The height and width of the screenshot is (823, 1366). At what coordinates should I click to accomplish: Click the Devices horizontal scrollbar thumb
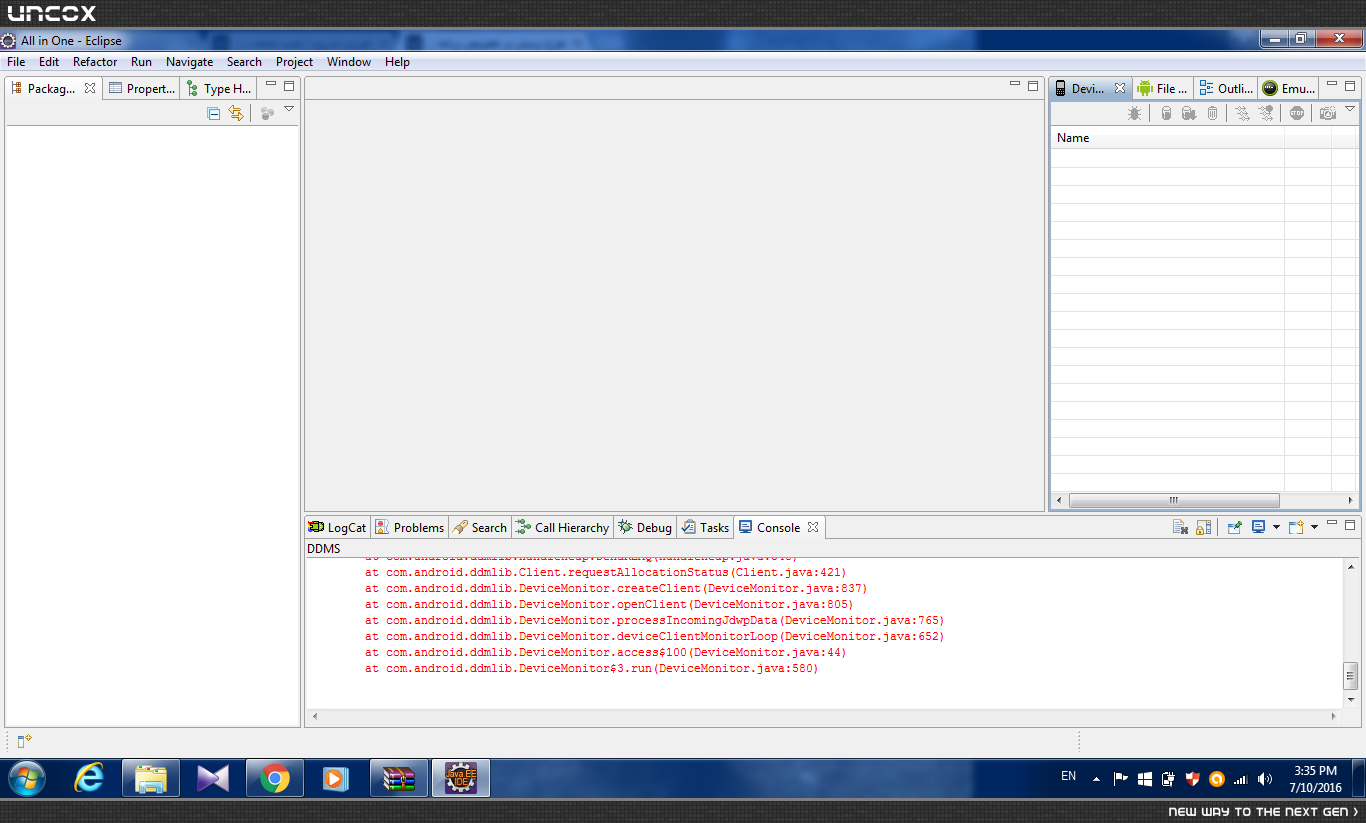click(1174, 500)
